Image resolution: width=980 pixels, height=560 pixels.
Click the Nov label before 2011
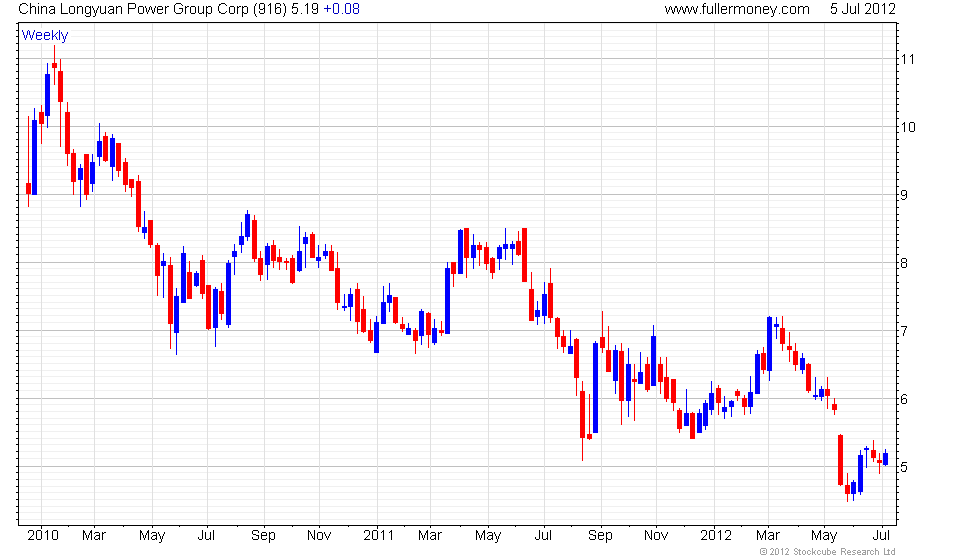pos(319,536)
